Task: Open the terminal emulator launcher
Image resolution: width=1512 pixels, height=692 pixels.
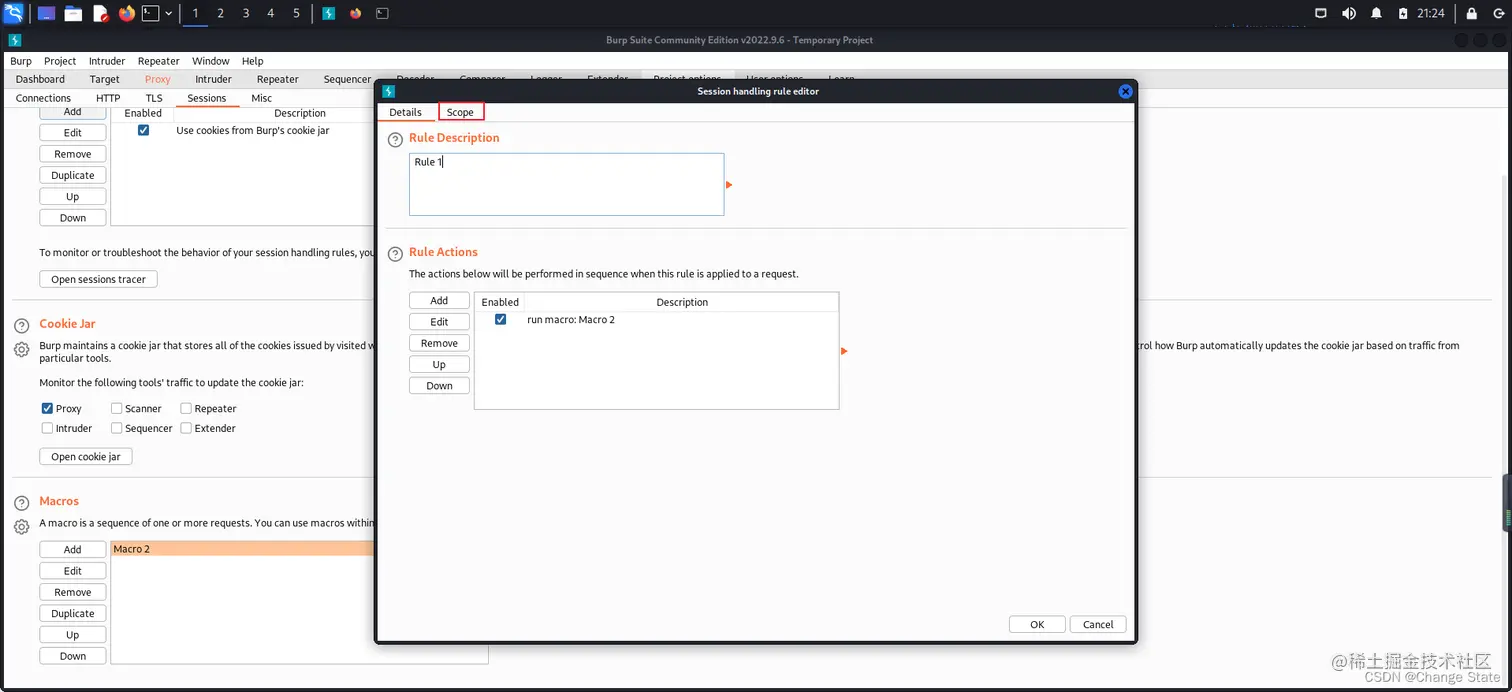Action: coord(150,14)
